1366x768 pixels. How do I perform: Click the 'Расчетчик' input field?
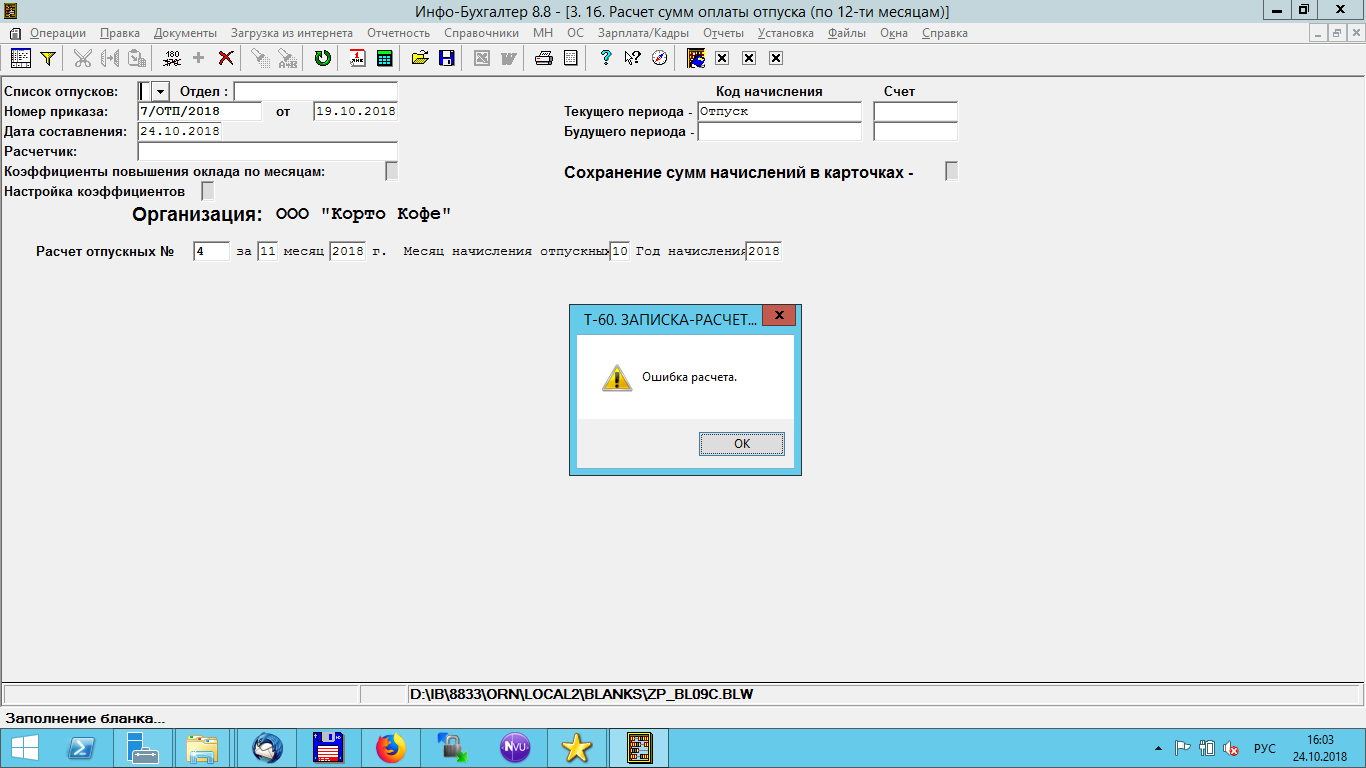pyautogui.click(x=268, y=151)
